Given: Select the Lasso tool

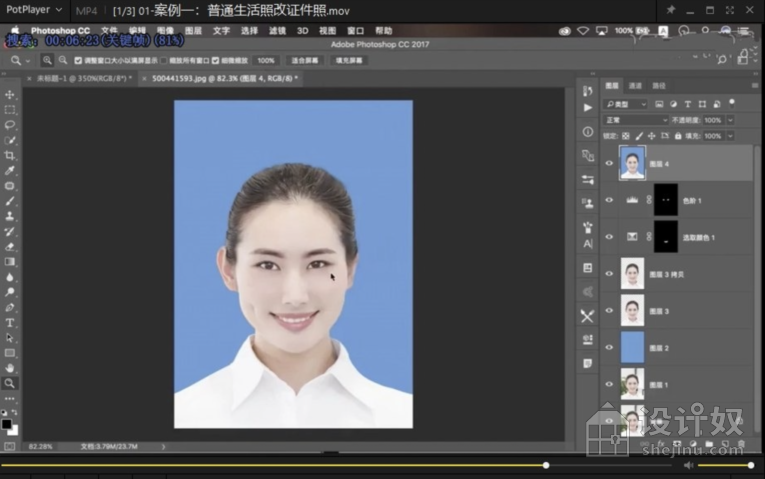Looking at the screenshot, I should coord(9,125).
